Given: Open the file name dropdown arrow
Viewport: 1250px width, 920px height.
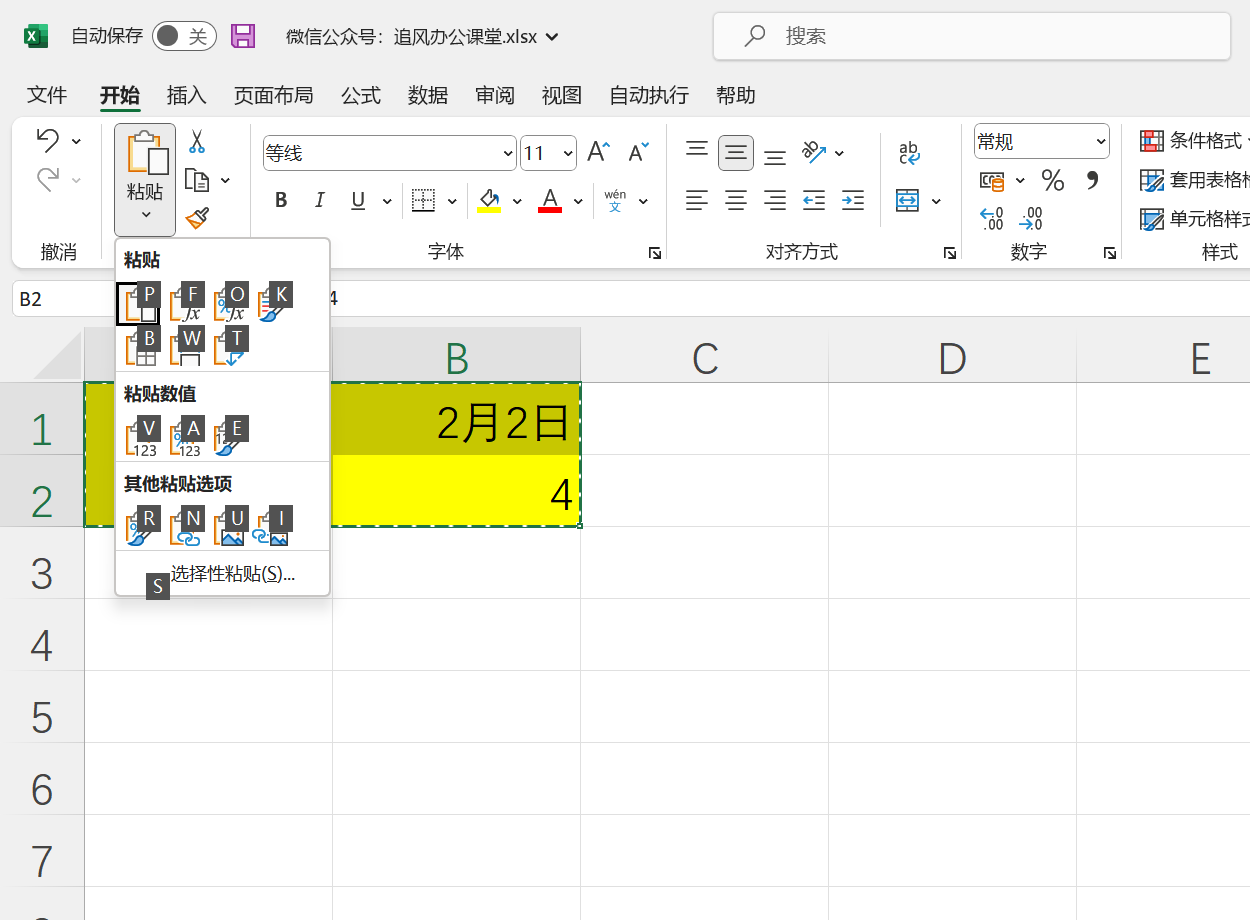Looking at the screenshot, I should [x=552, y=37].
